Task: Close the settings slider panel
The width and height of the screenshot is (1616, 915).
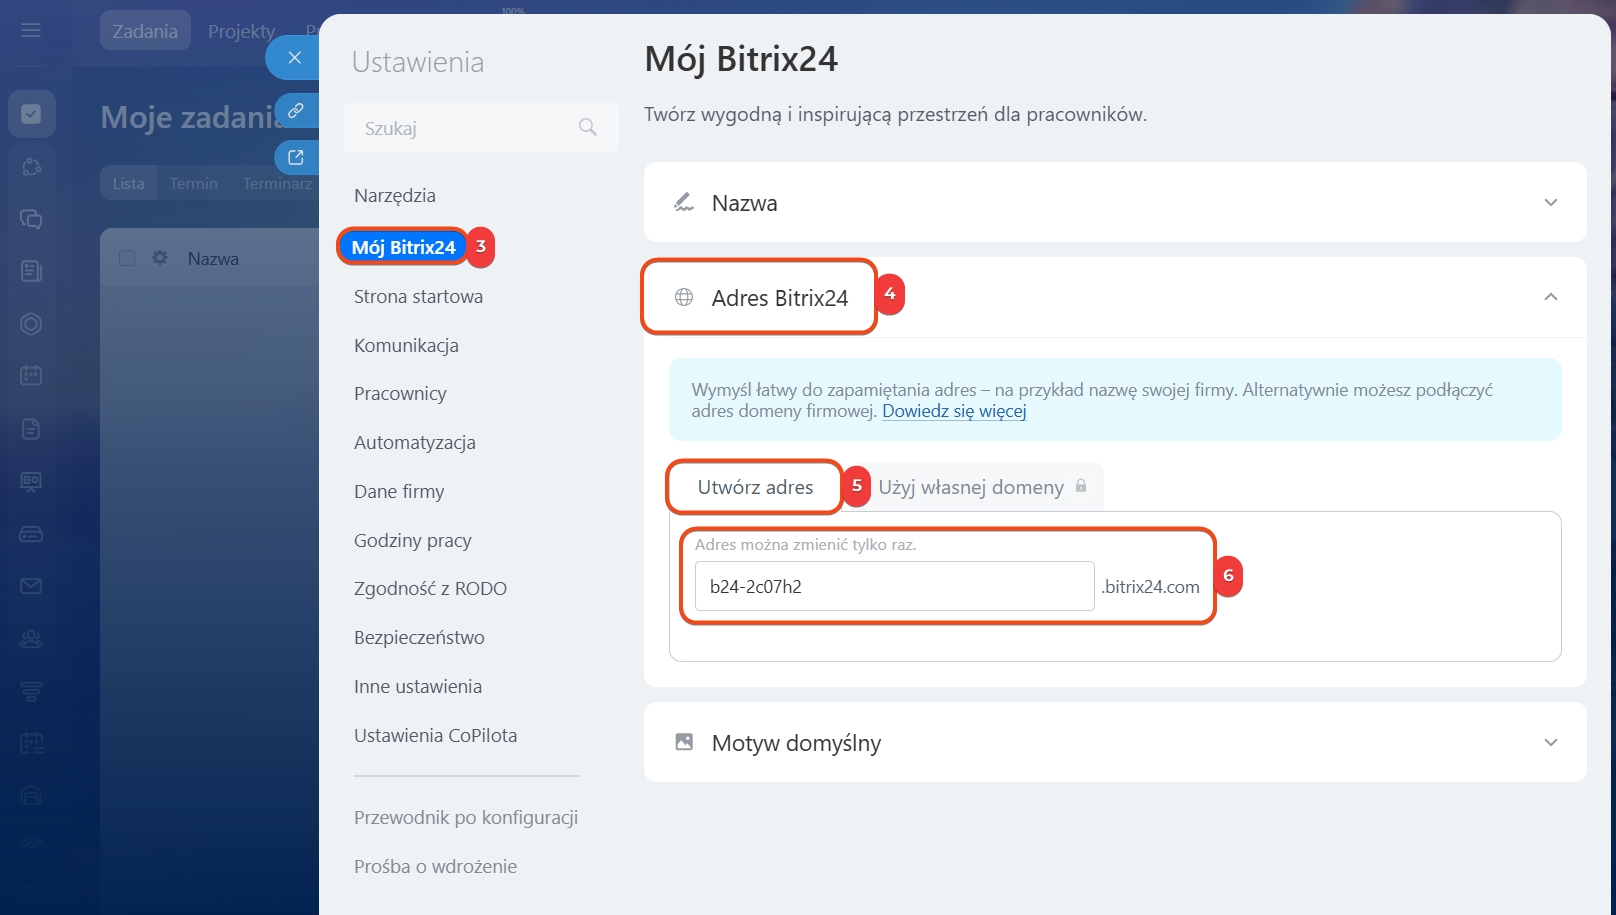Action: (294, 58)
